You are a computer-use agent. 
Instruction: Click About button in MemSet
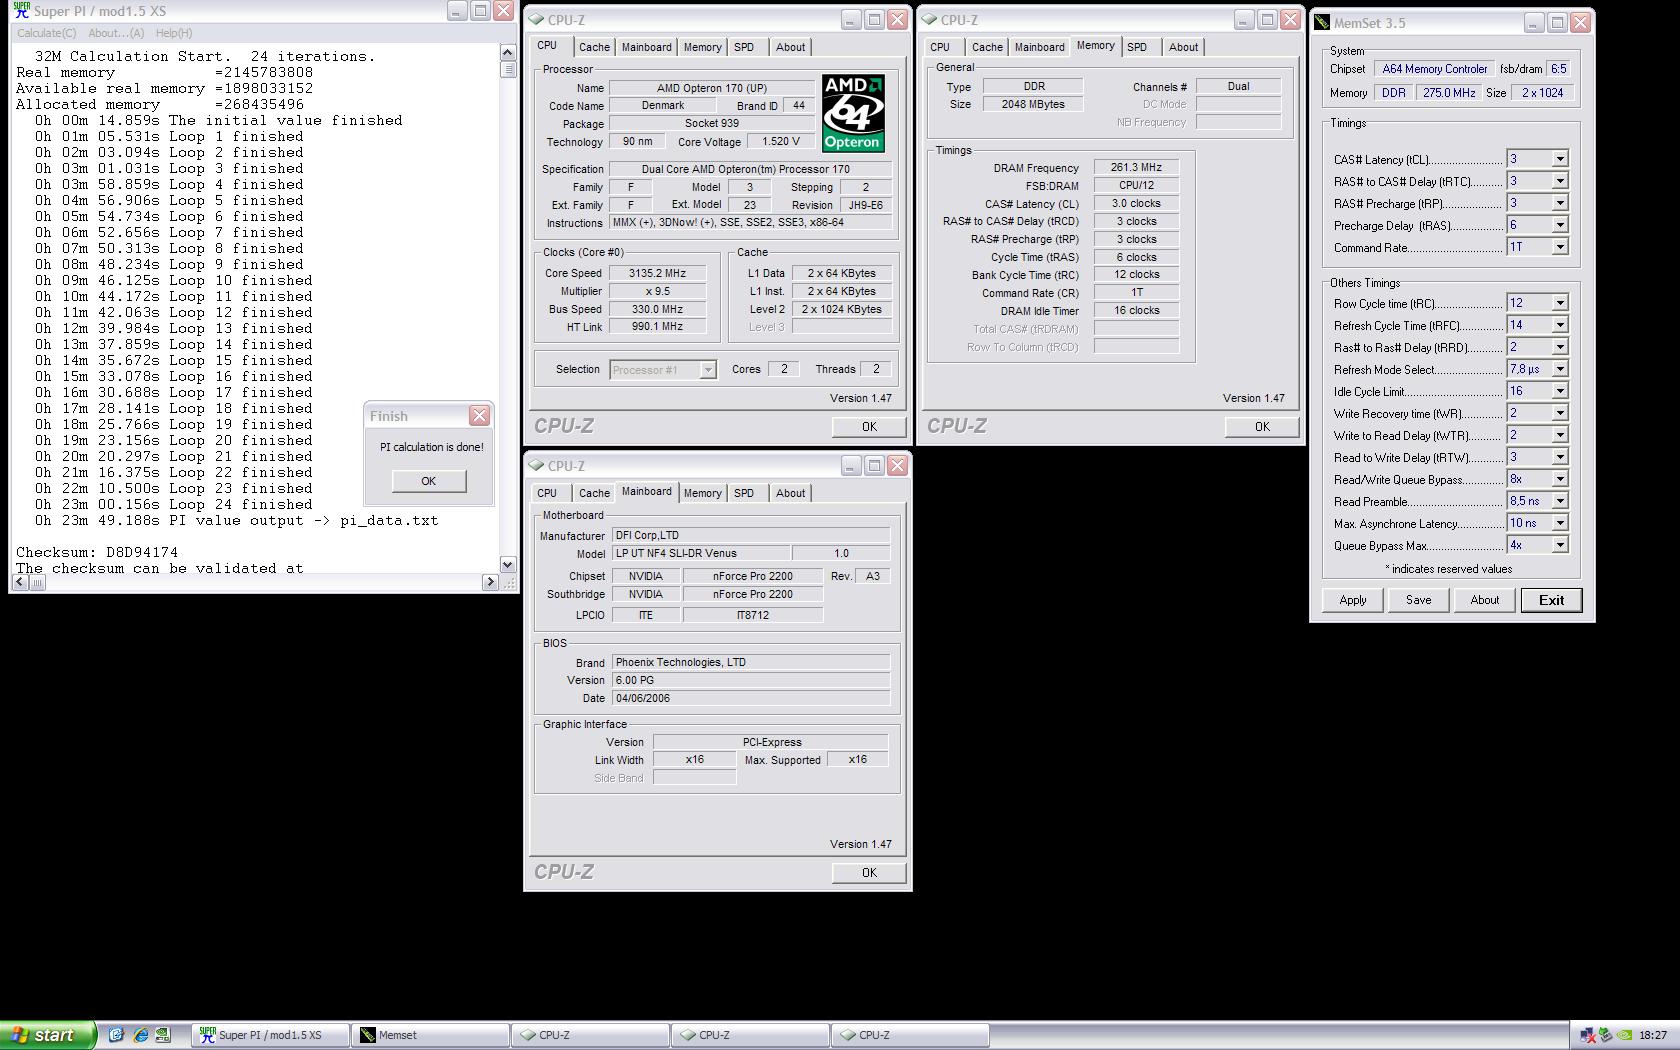click(1484, 600)
